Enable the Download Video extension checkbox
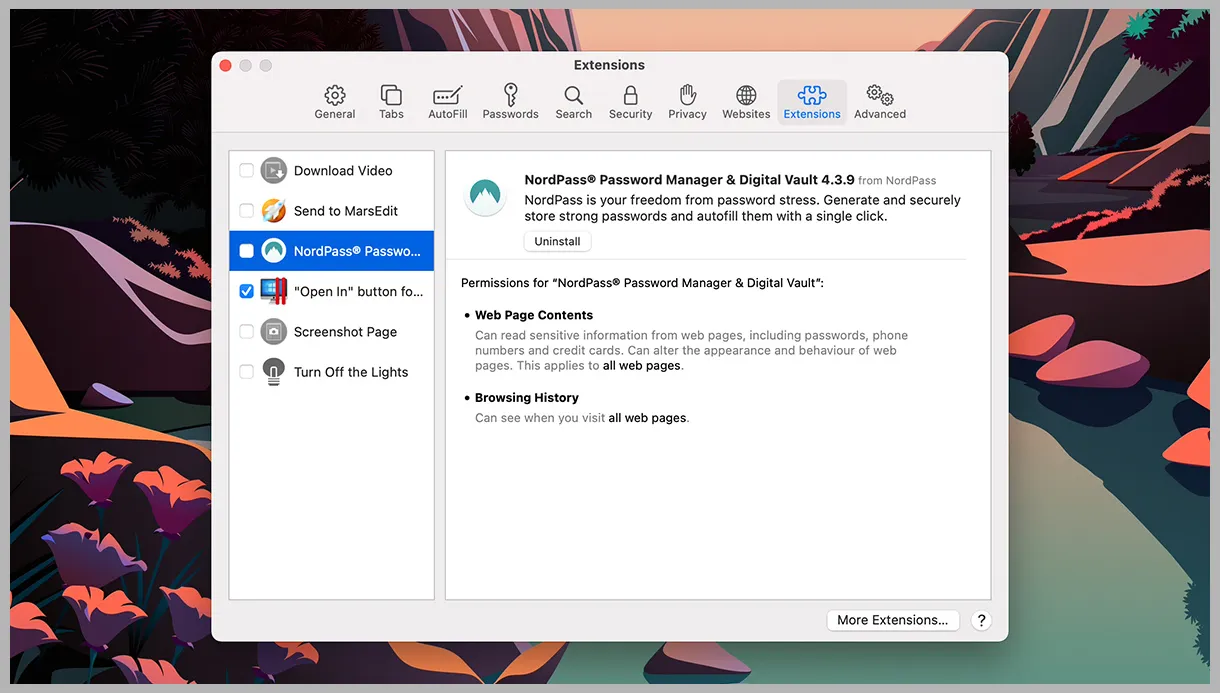The width and height of the screenshot is (1220, 693). click(246, 171)
